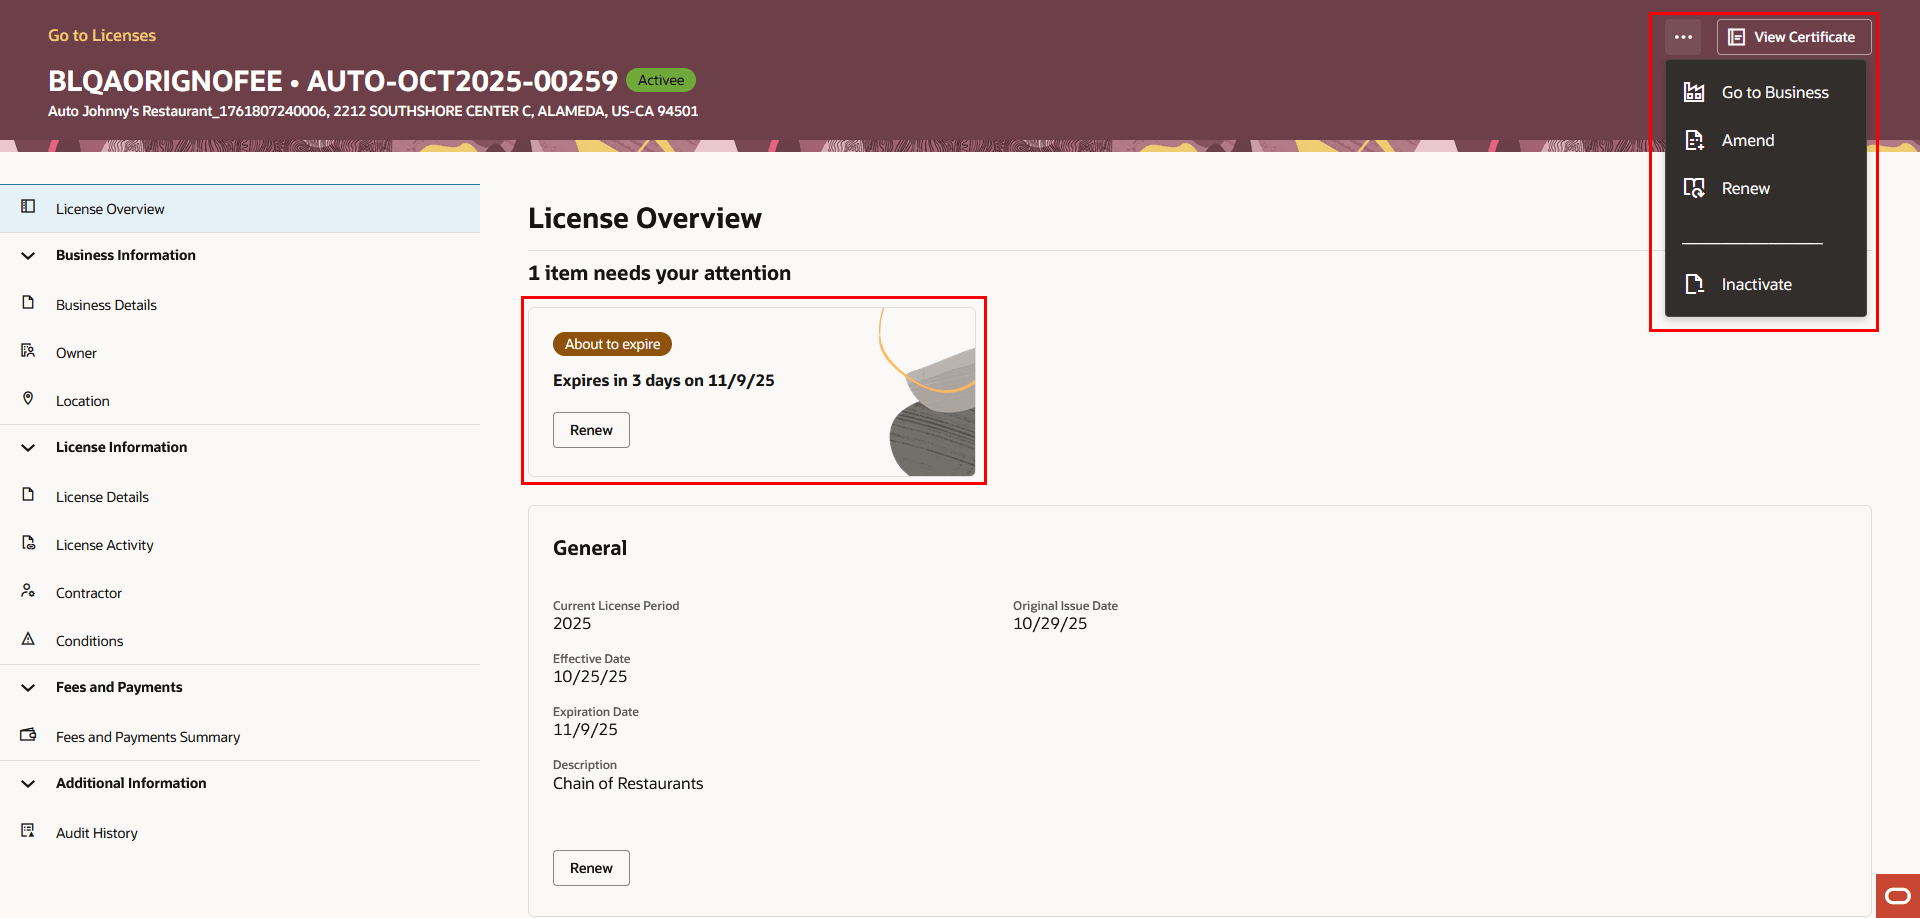1920x918 pixels.
Task: Click the Owner icon in the sidebar
Action: (x=29, y=351)
